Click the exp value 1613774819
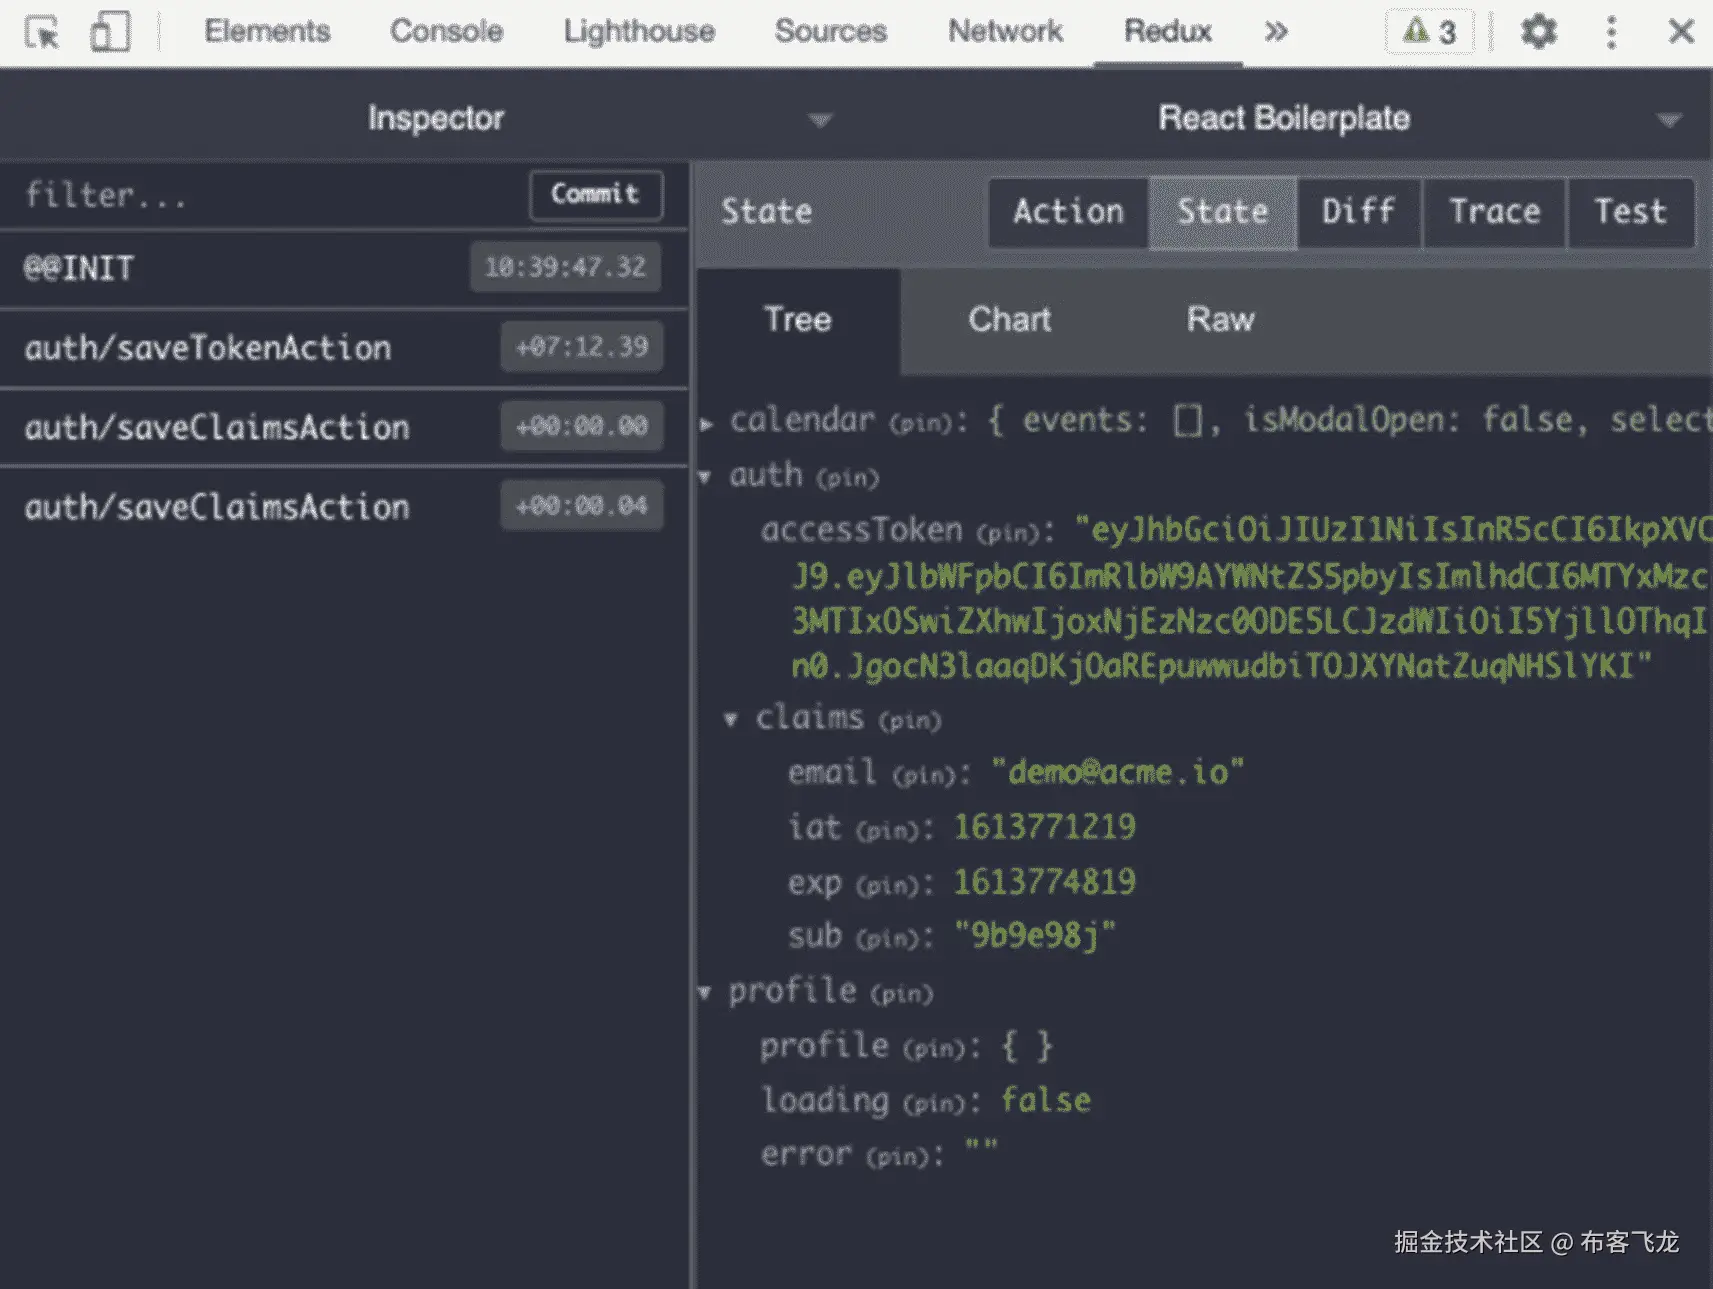Image resolution: width=1713 pixels, height=1289 pixels. (1045, 882)
